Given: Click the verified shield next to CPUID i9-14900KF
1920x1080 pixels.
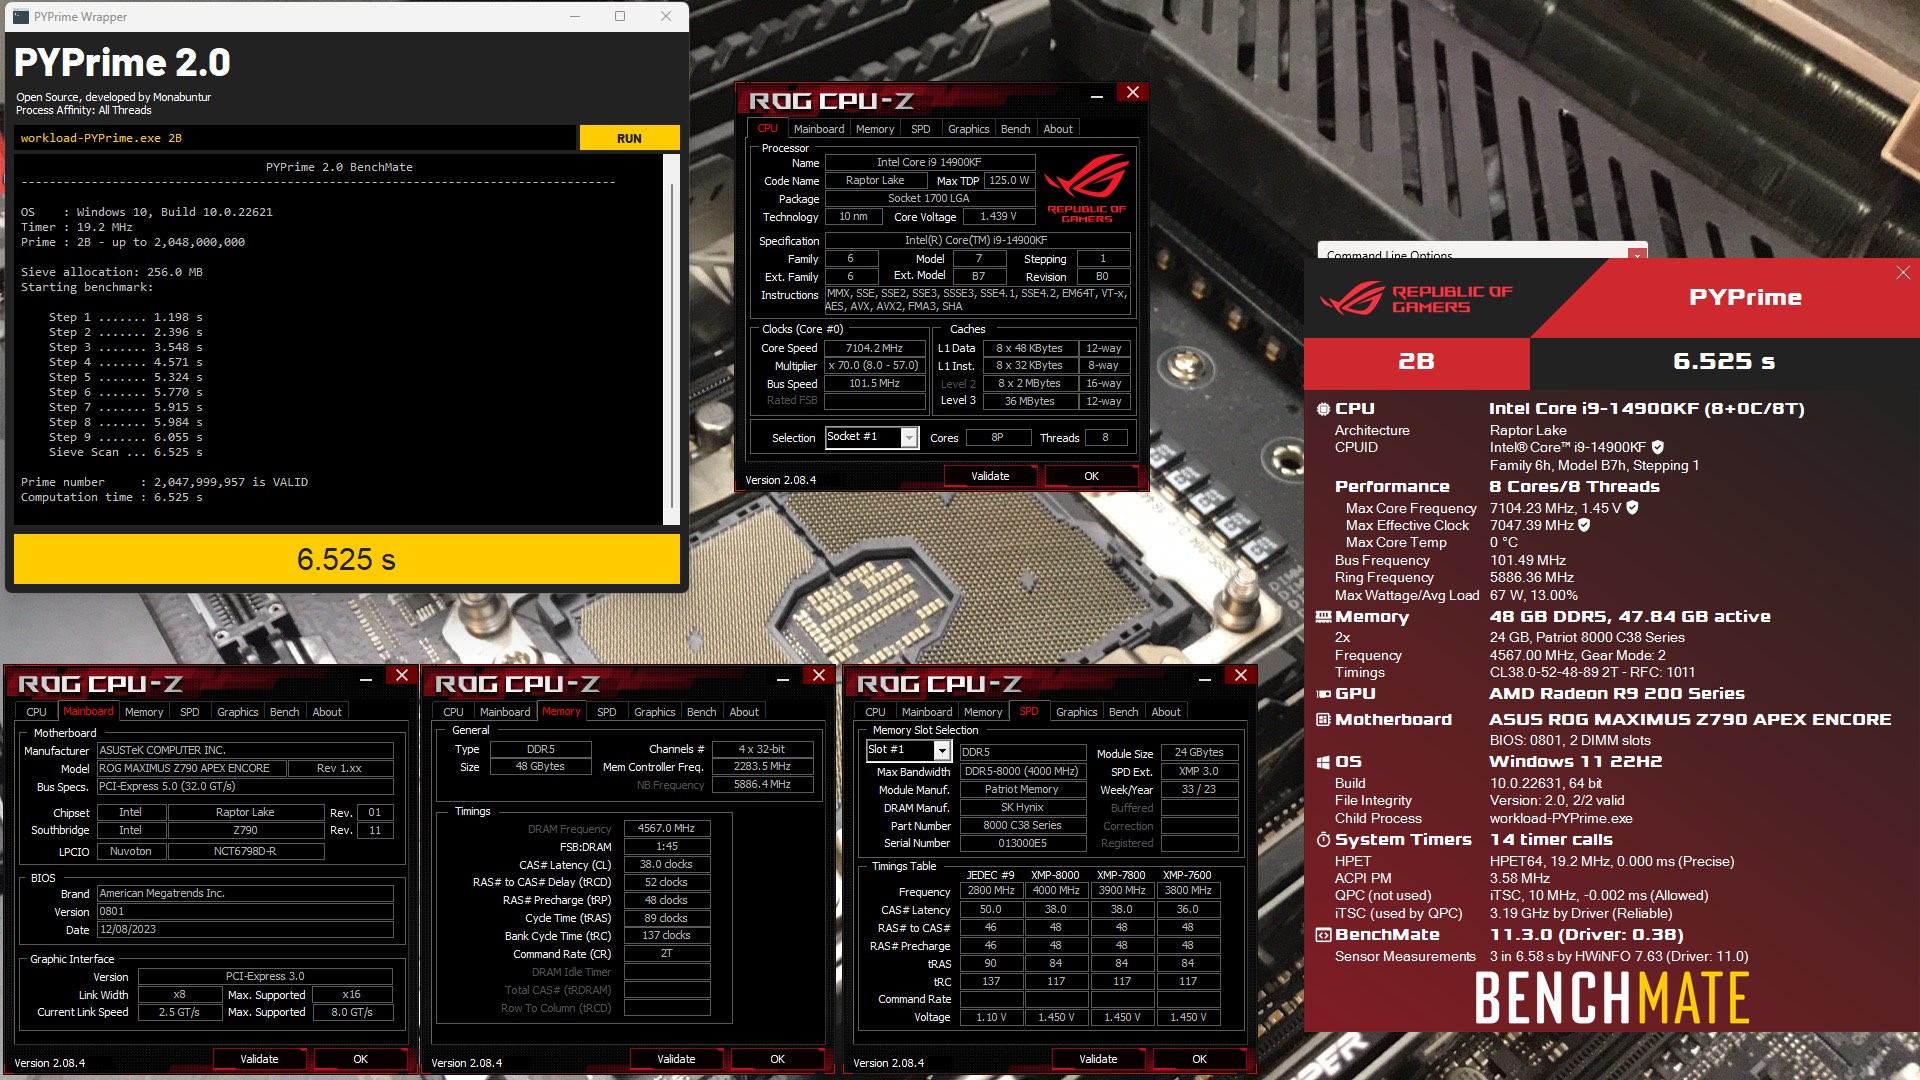Looking at the screenshot, I should (1658, 447).
